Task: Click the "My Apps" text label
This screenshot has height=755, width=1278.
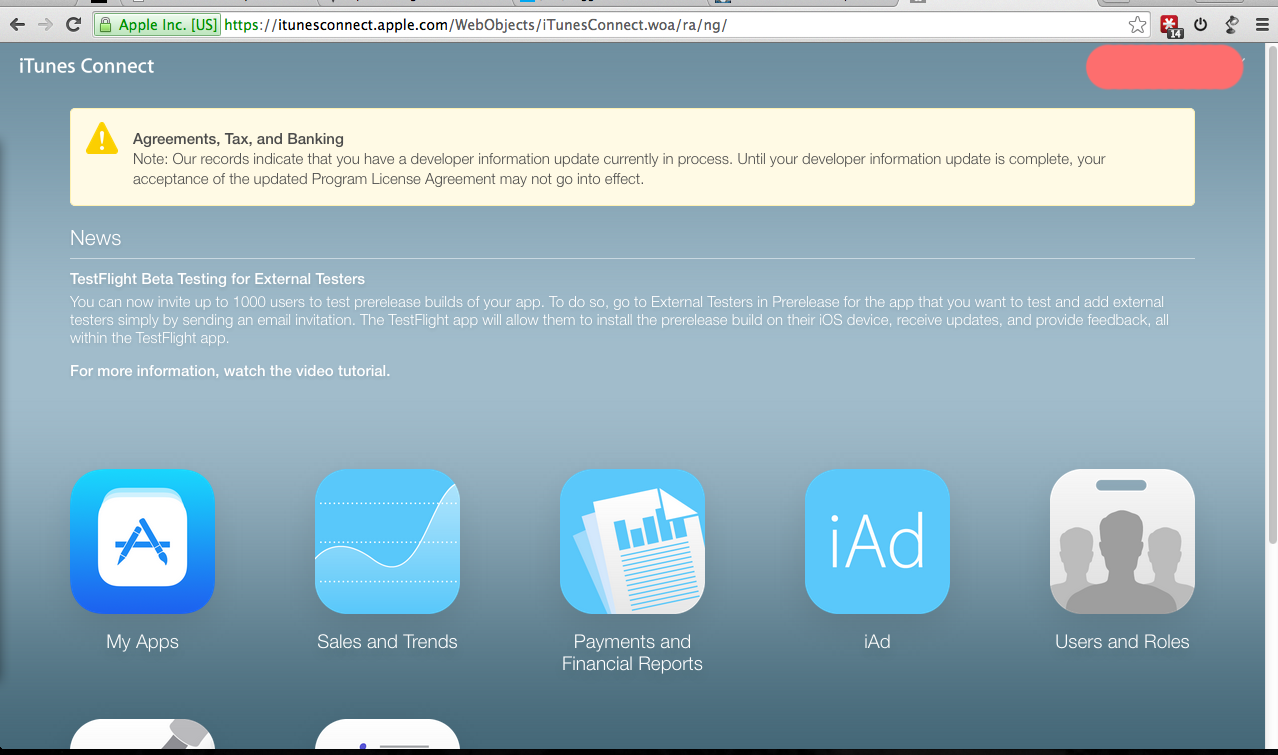Action: (142, 642)
